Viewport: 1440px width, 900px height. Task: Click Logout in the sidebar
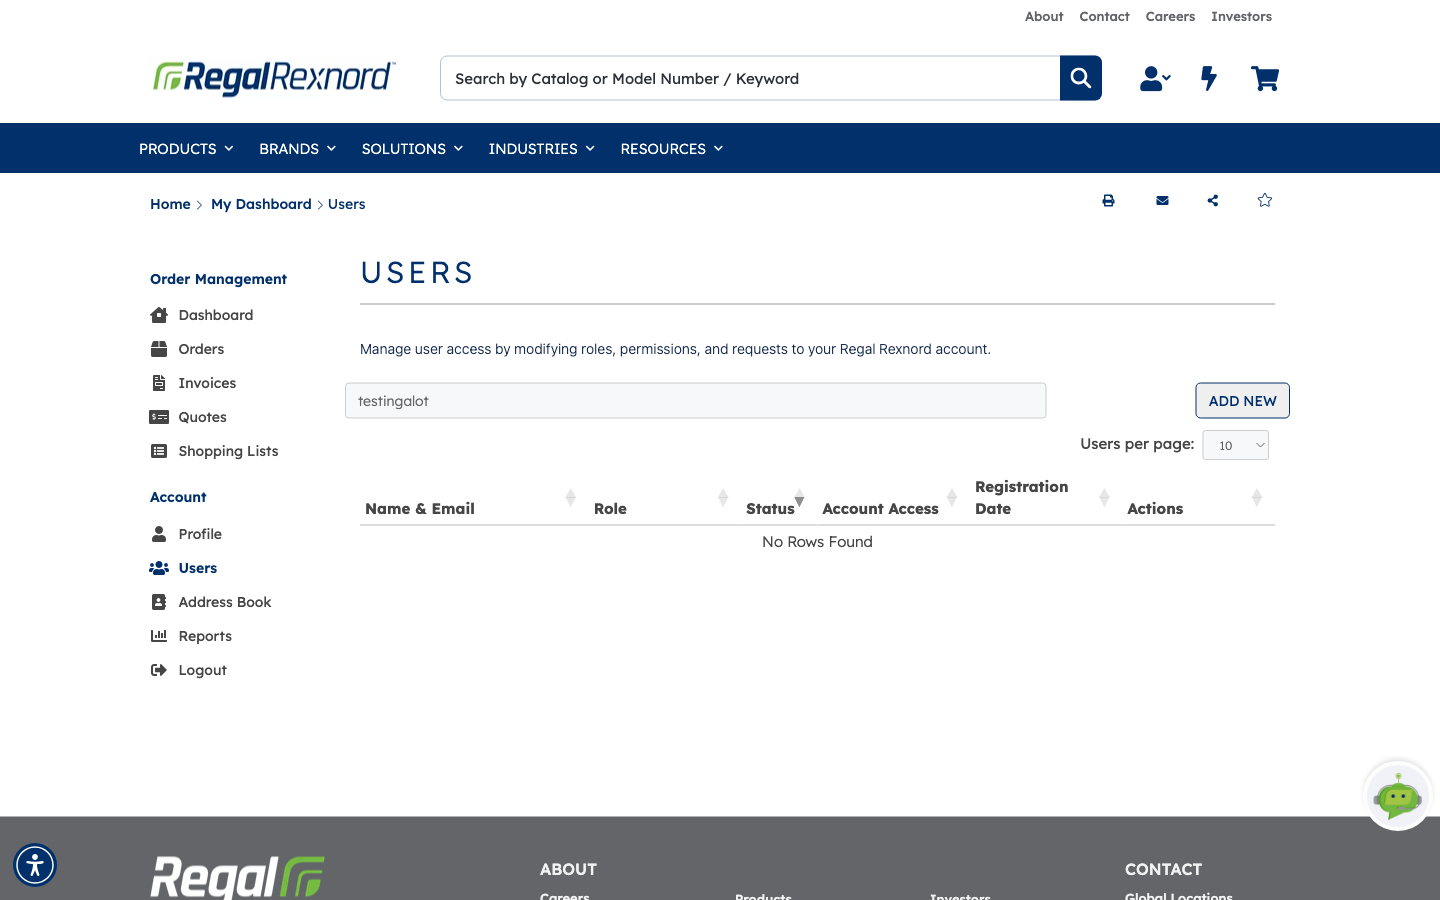coord(188,670)
